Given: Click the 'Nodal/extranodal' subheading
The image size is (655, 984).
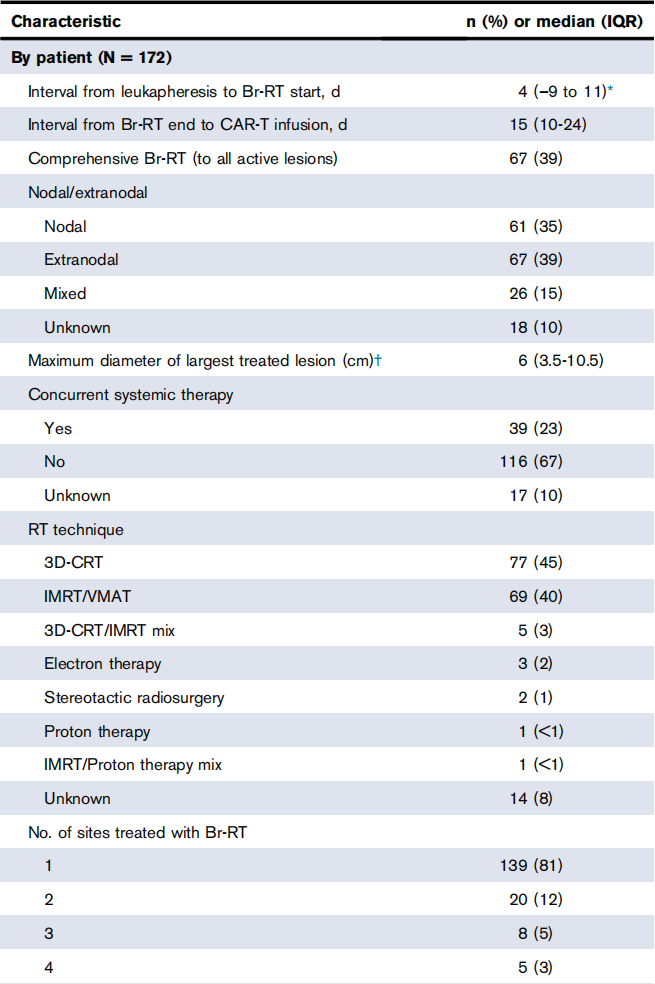Looking at the screenshot, I should [x=88, y=192].
